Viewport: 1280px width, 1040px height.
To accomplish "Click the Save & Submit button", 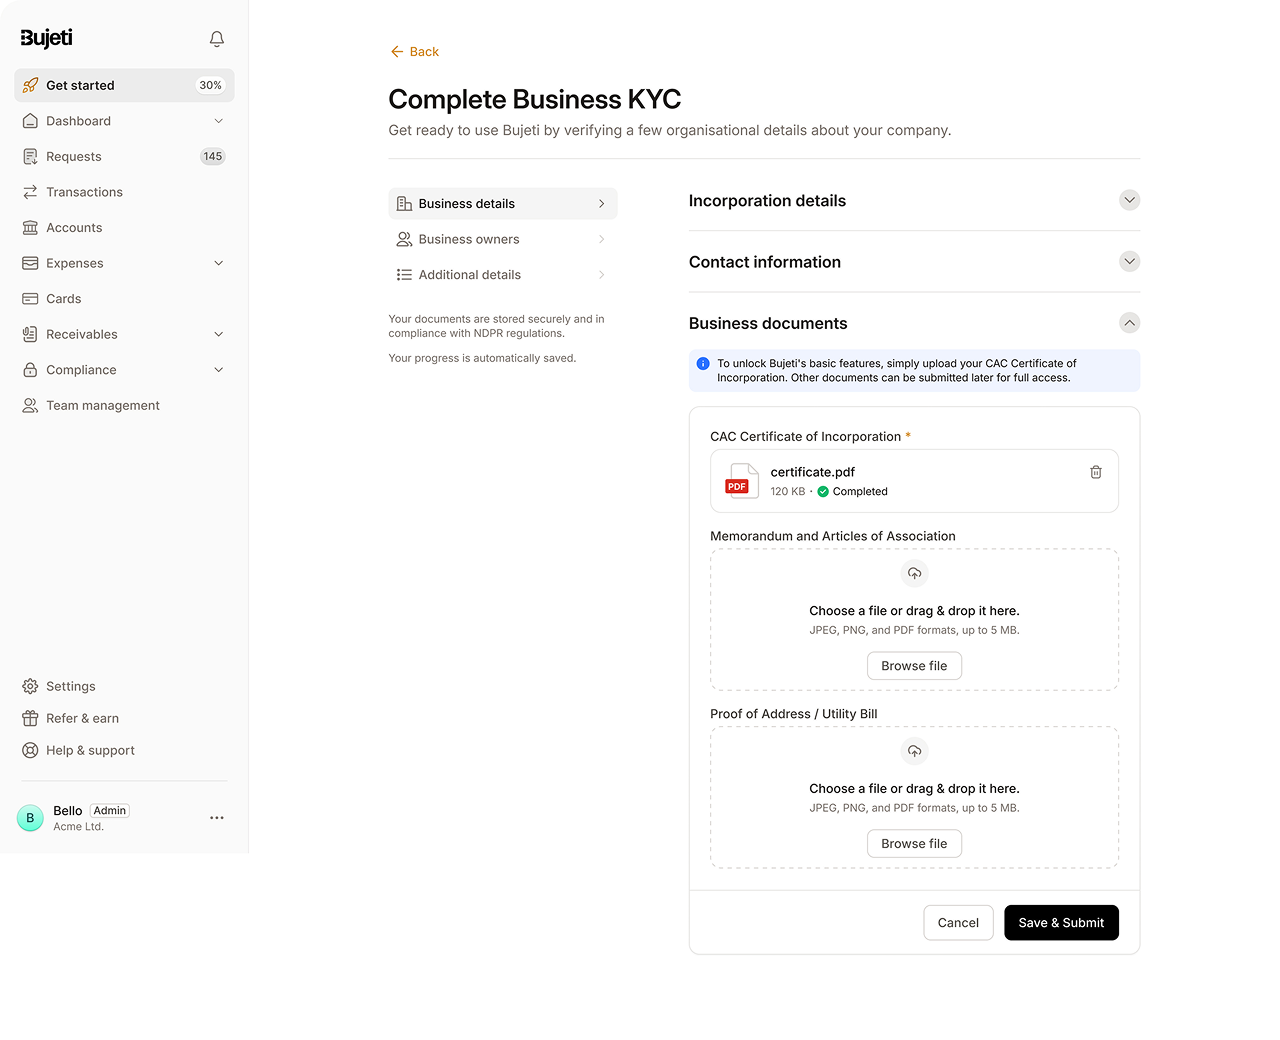I will point(1061,923).
